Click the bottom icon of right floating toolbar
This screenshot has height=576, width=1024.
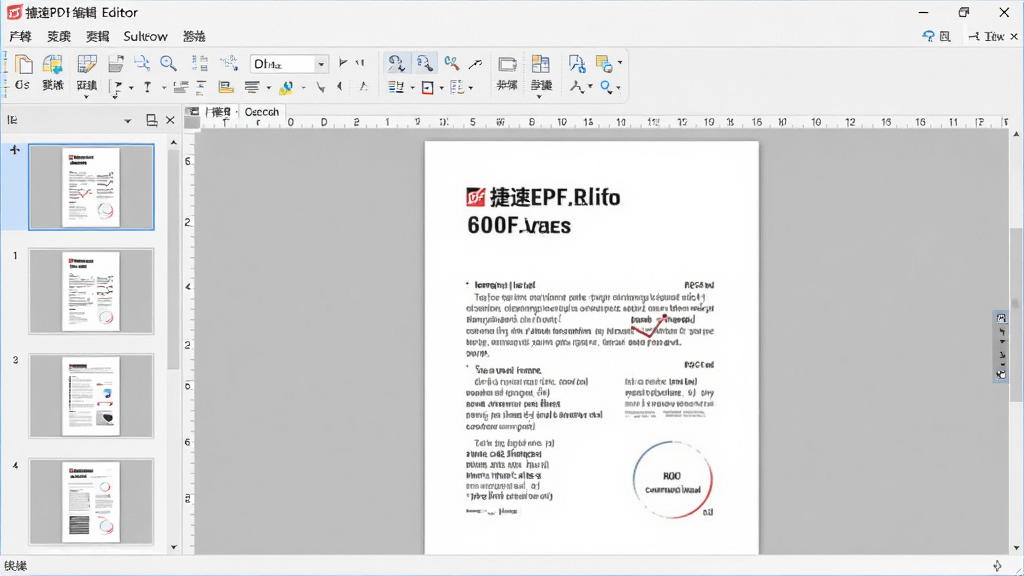1001,374
